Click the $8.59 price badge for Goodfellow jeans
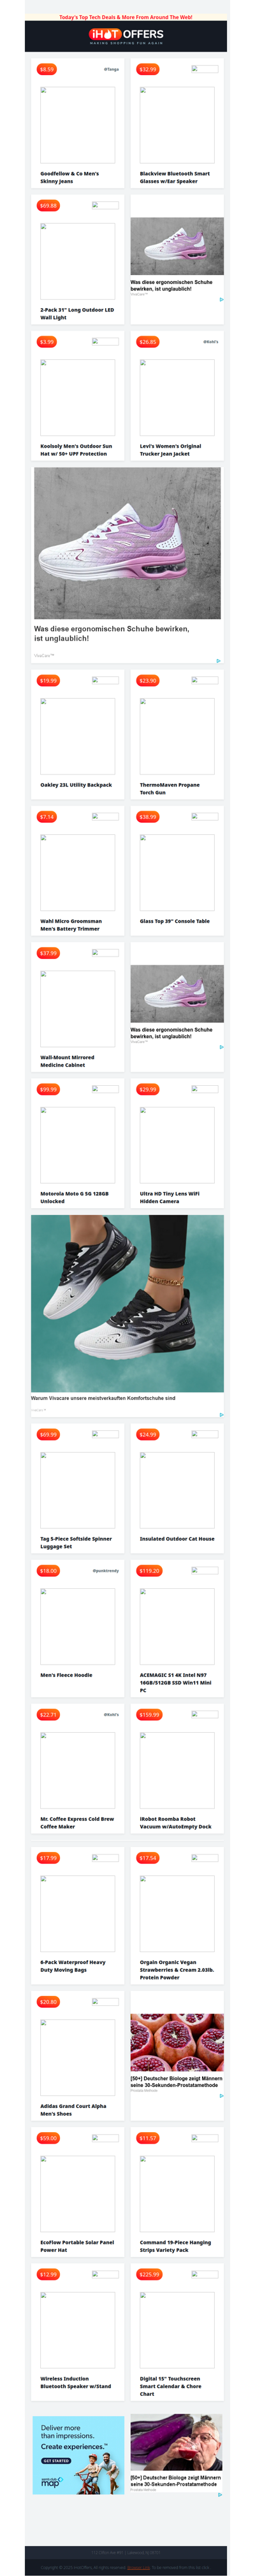The height and width of the screenshot is (2576, 255). 47,70
